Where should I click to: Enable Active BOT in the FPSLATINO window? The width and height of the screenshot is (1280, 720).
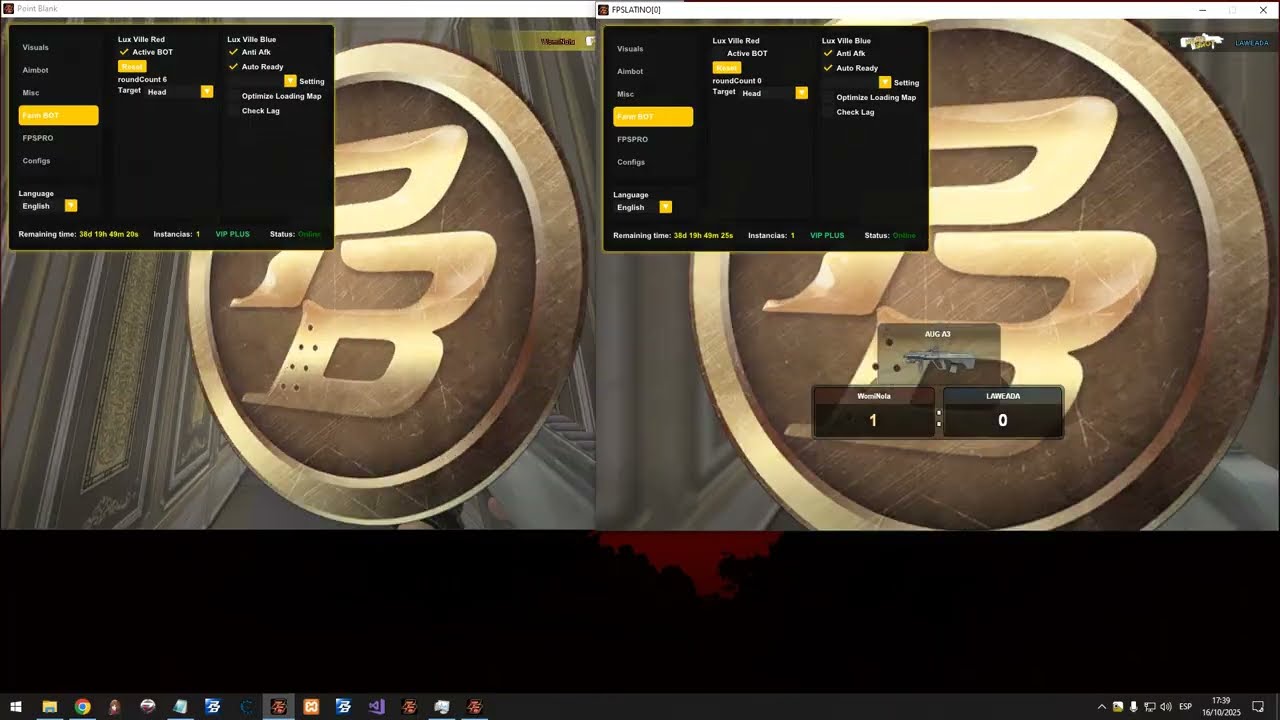(x=719, y=53)
